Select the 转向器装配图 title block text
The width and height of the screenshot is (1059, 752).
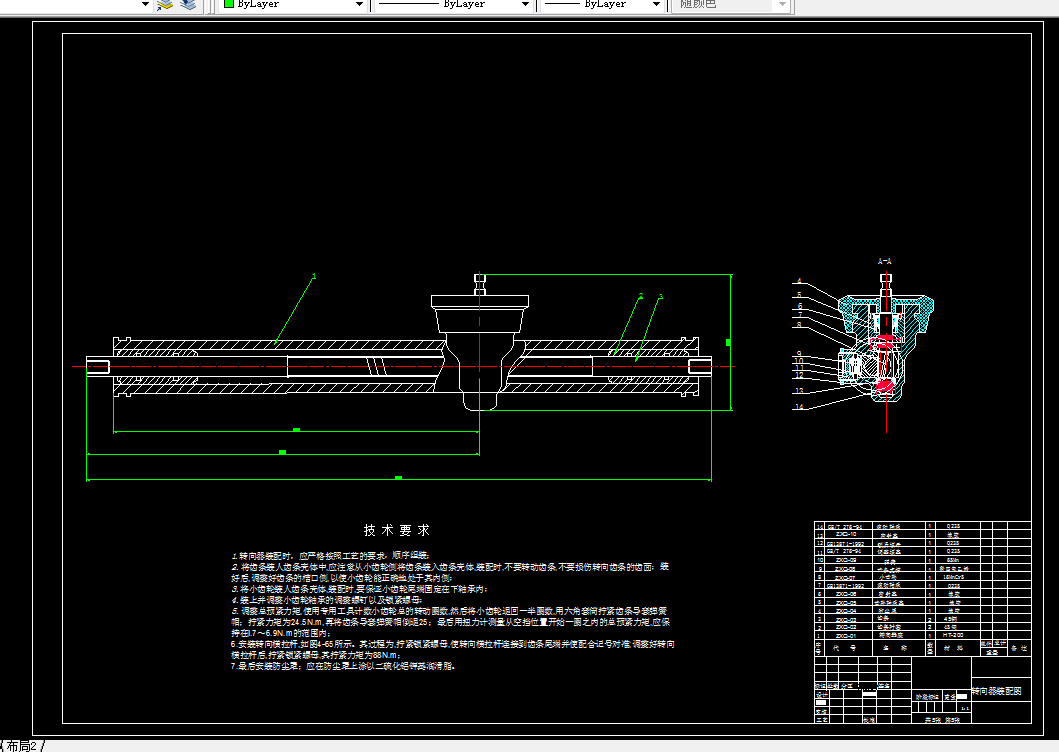[x=997, y=691]
